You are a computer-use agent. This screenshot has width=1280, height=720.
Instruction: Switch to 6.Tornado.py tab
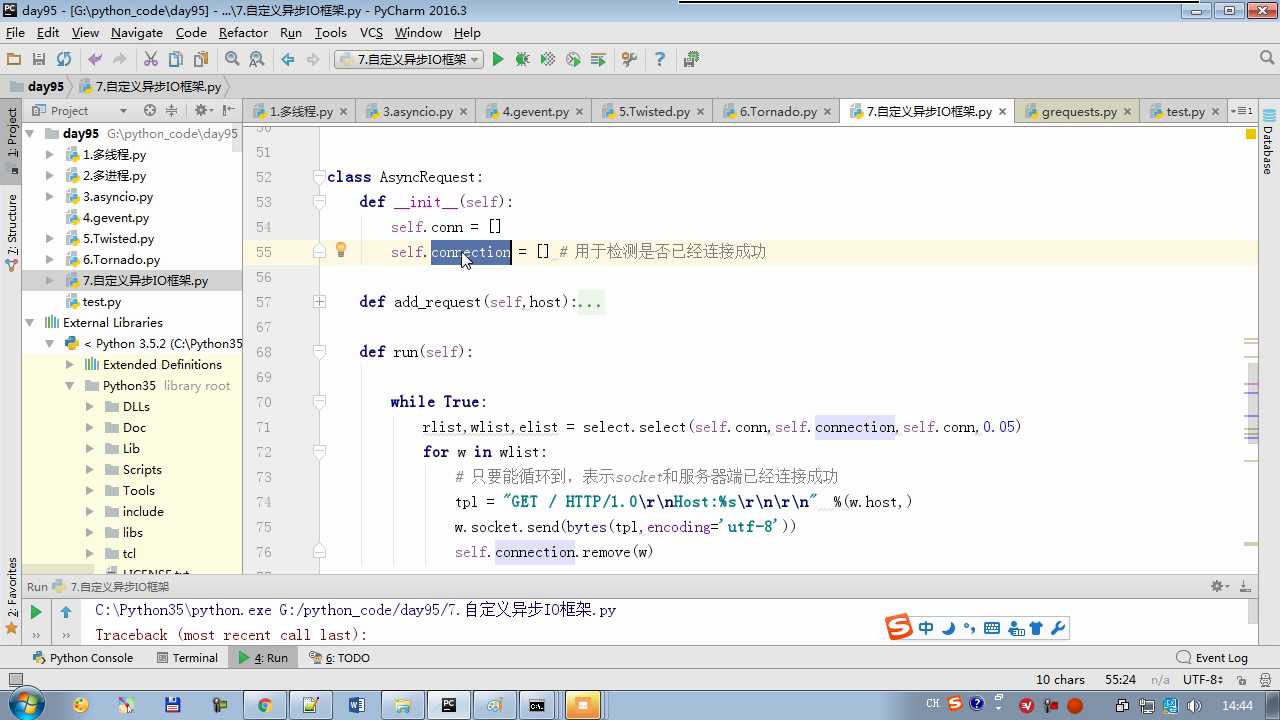[x=777, y=111]
